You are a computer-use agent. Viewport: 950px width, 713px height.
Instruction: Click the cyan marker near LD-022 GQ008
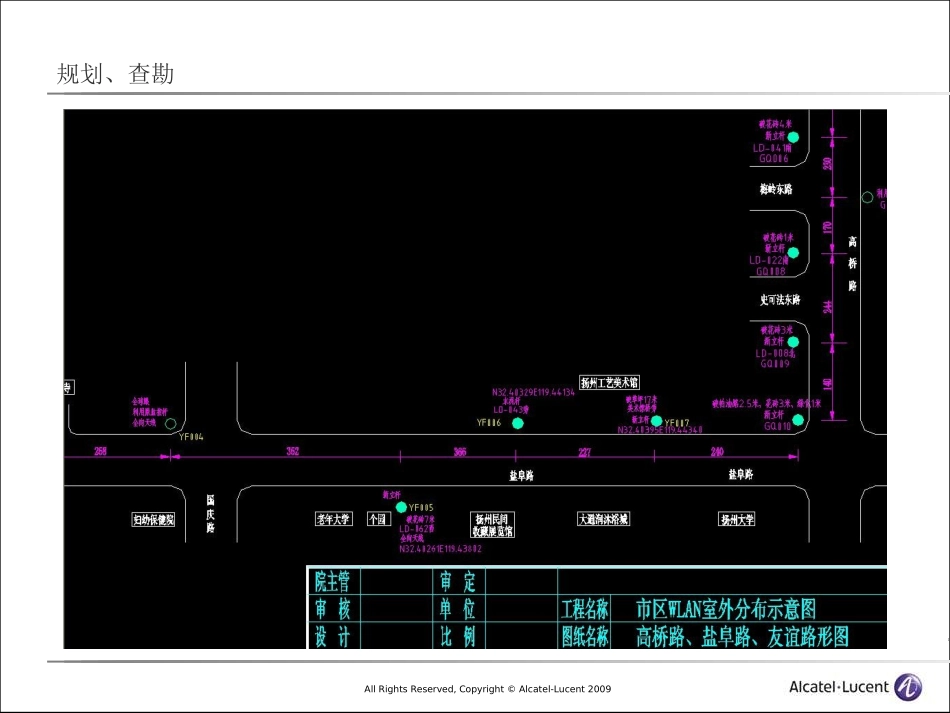793,252
